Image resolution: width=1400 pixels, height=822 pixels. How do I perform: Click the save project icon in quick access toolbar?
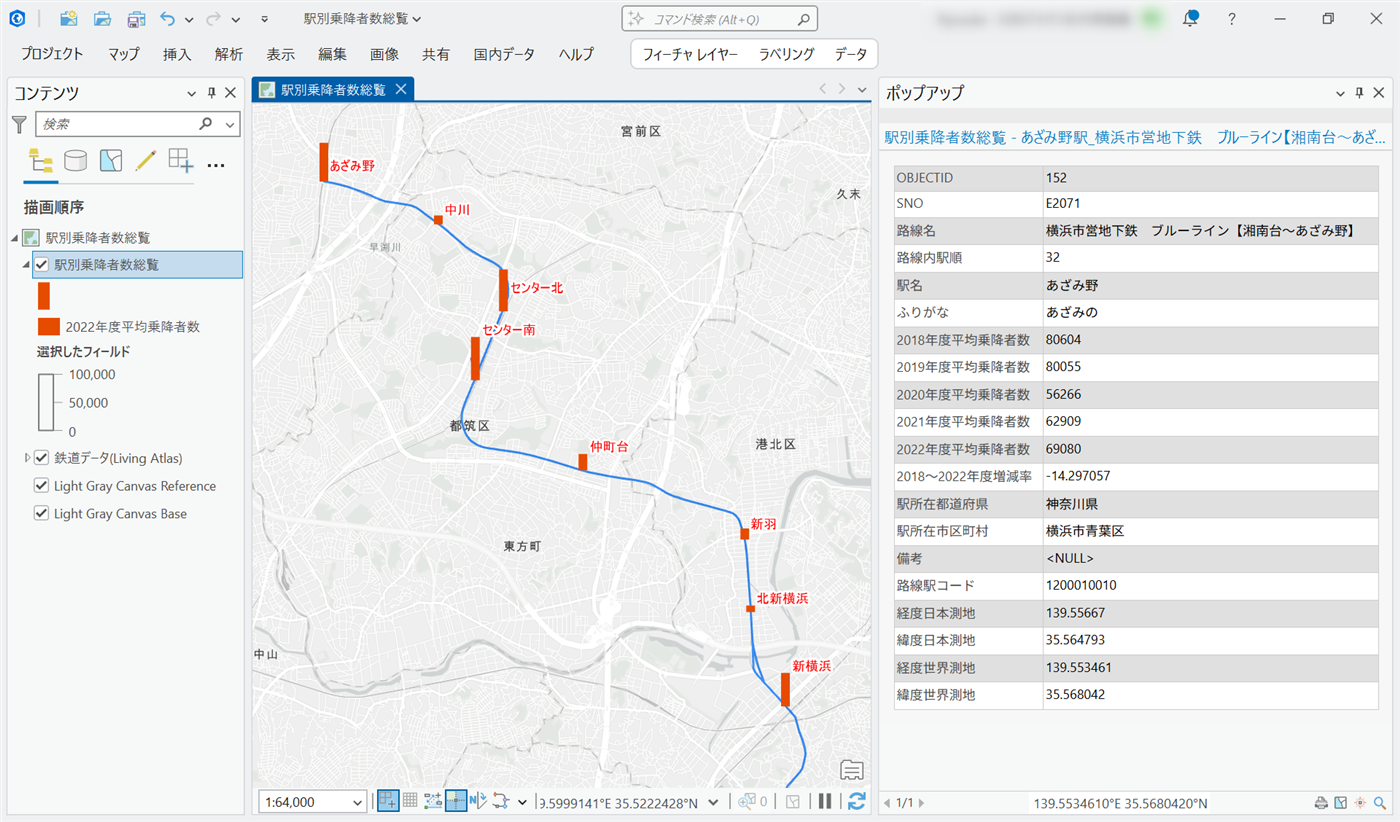(136, 19)
